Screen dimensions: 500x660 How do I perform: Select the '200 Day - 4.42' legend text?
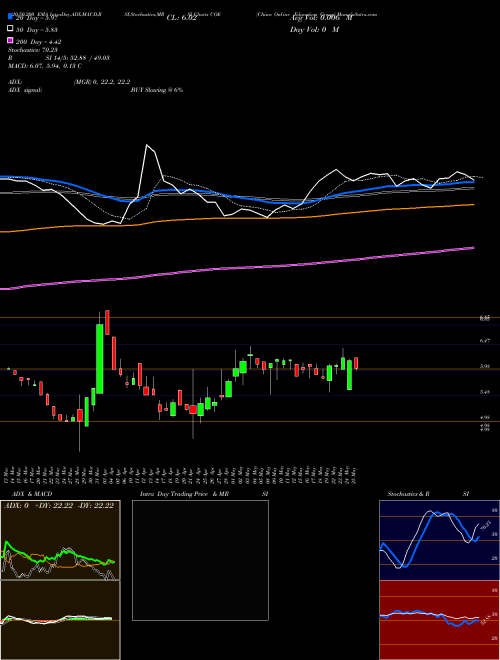click(x=39, y=42)
